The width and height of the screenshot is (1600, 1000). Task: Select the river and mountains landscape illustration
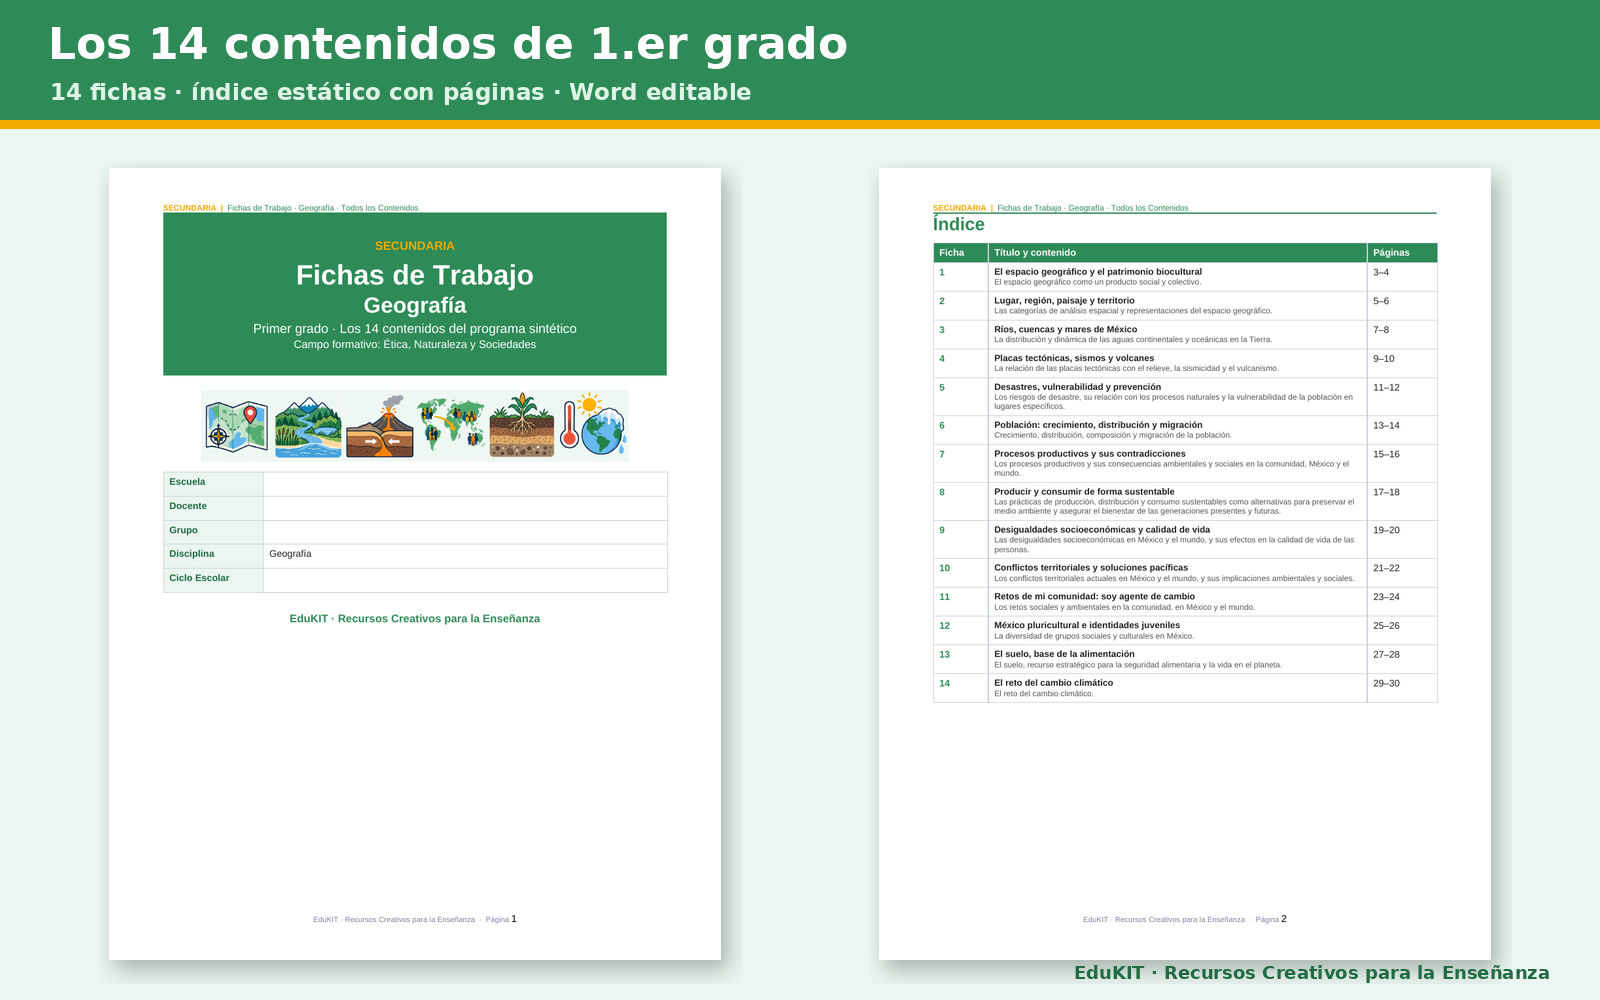click(x=308, y=427)
